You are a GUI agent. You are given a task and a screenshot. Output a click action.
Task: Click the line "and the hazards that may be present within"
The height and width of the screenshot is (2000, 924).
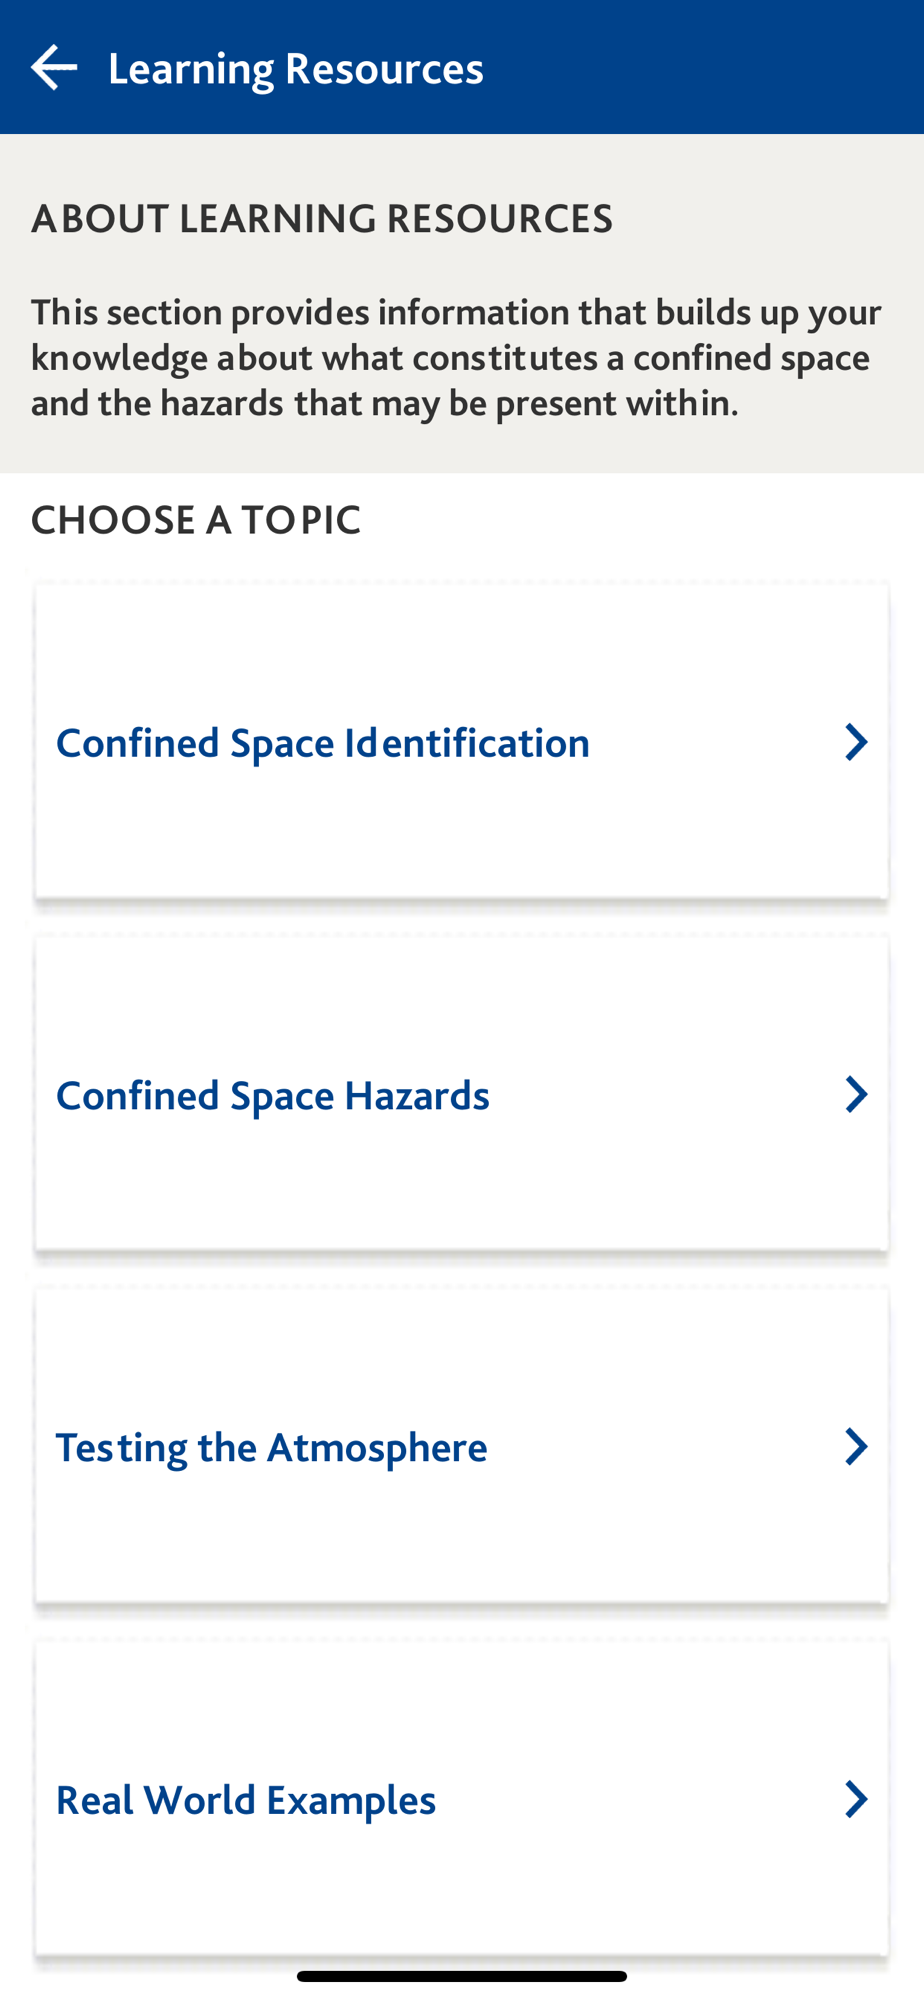point(385,402)
